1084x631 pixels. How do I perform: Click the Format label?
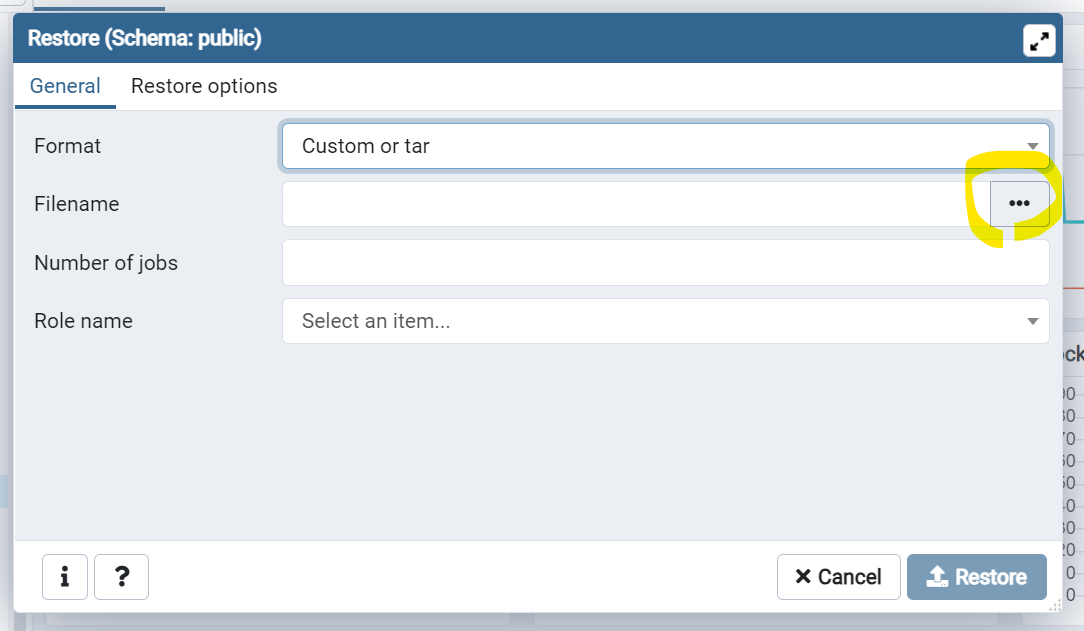point(67,146)
